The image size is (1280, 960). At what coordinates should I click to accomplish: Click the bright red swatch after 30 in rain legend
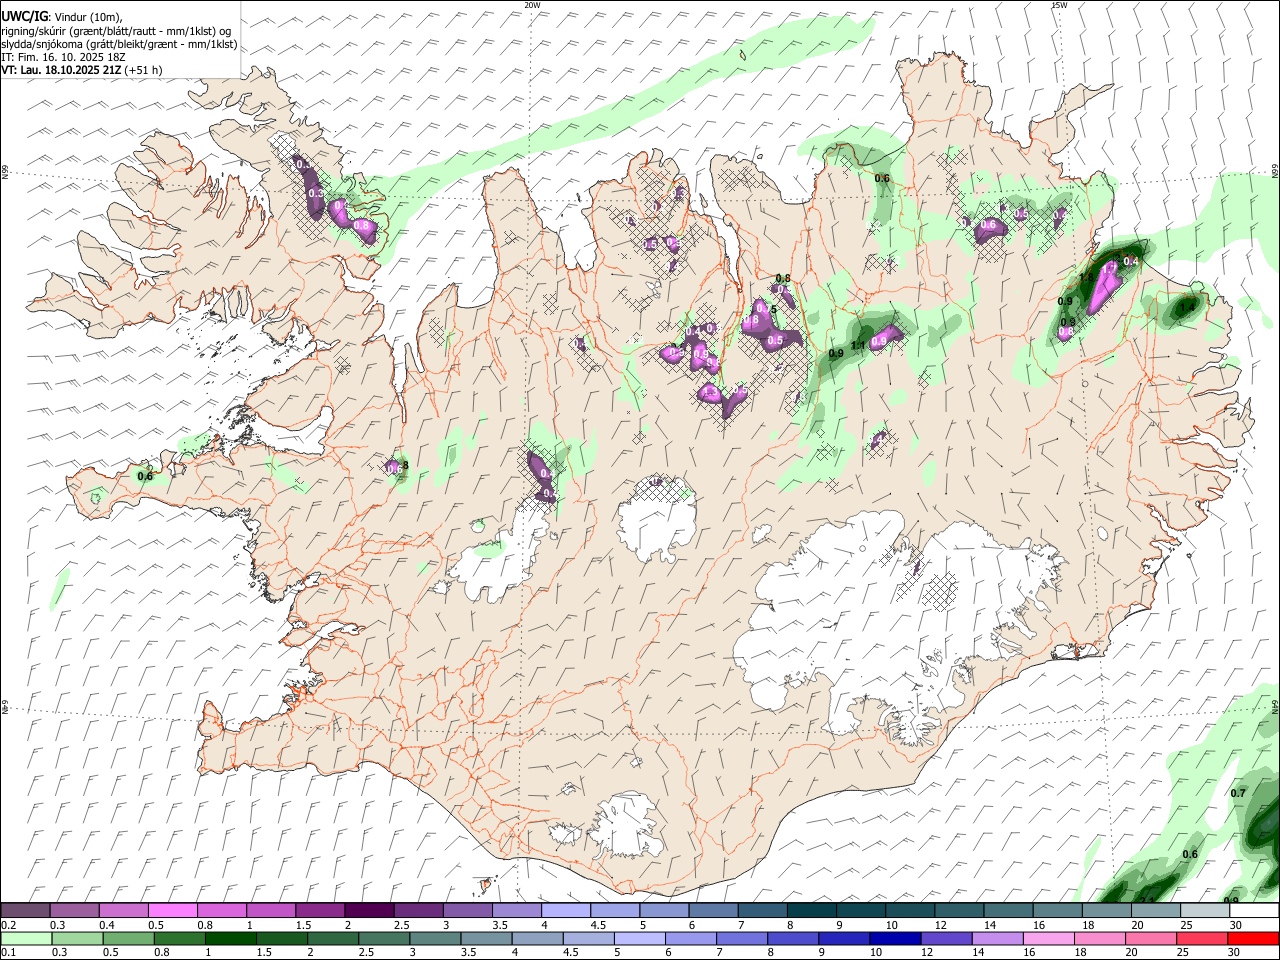point(1254,938)
